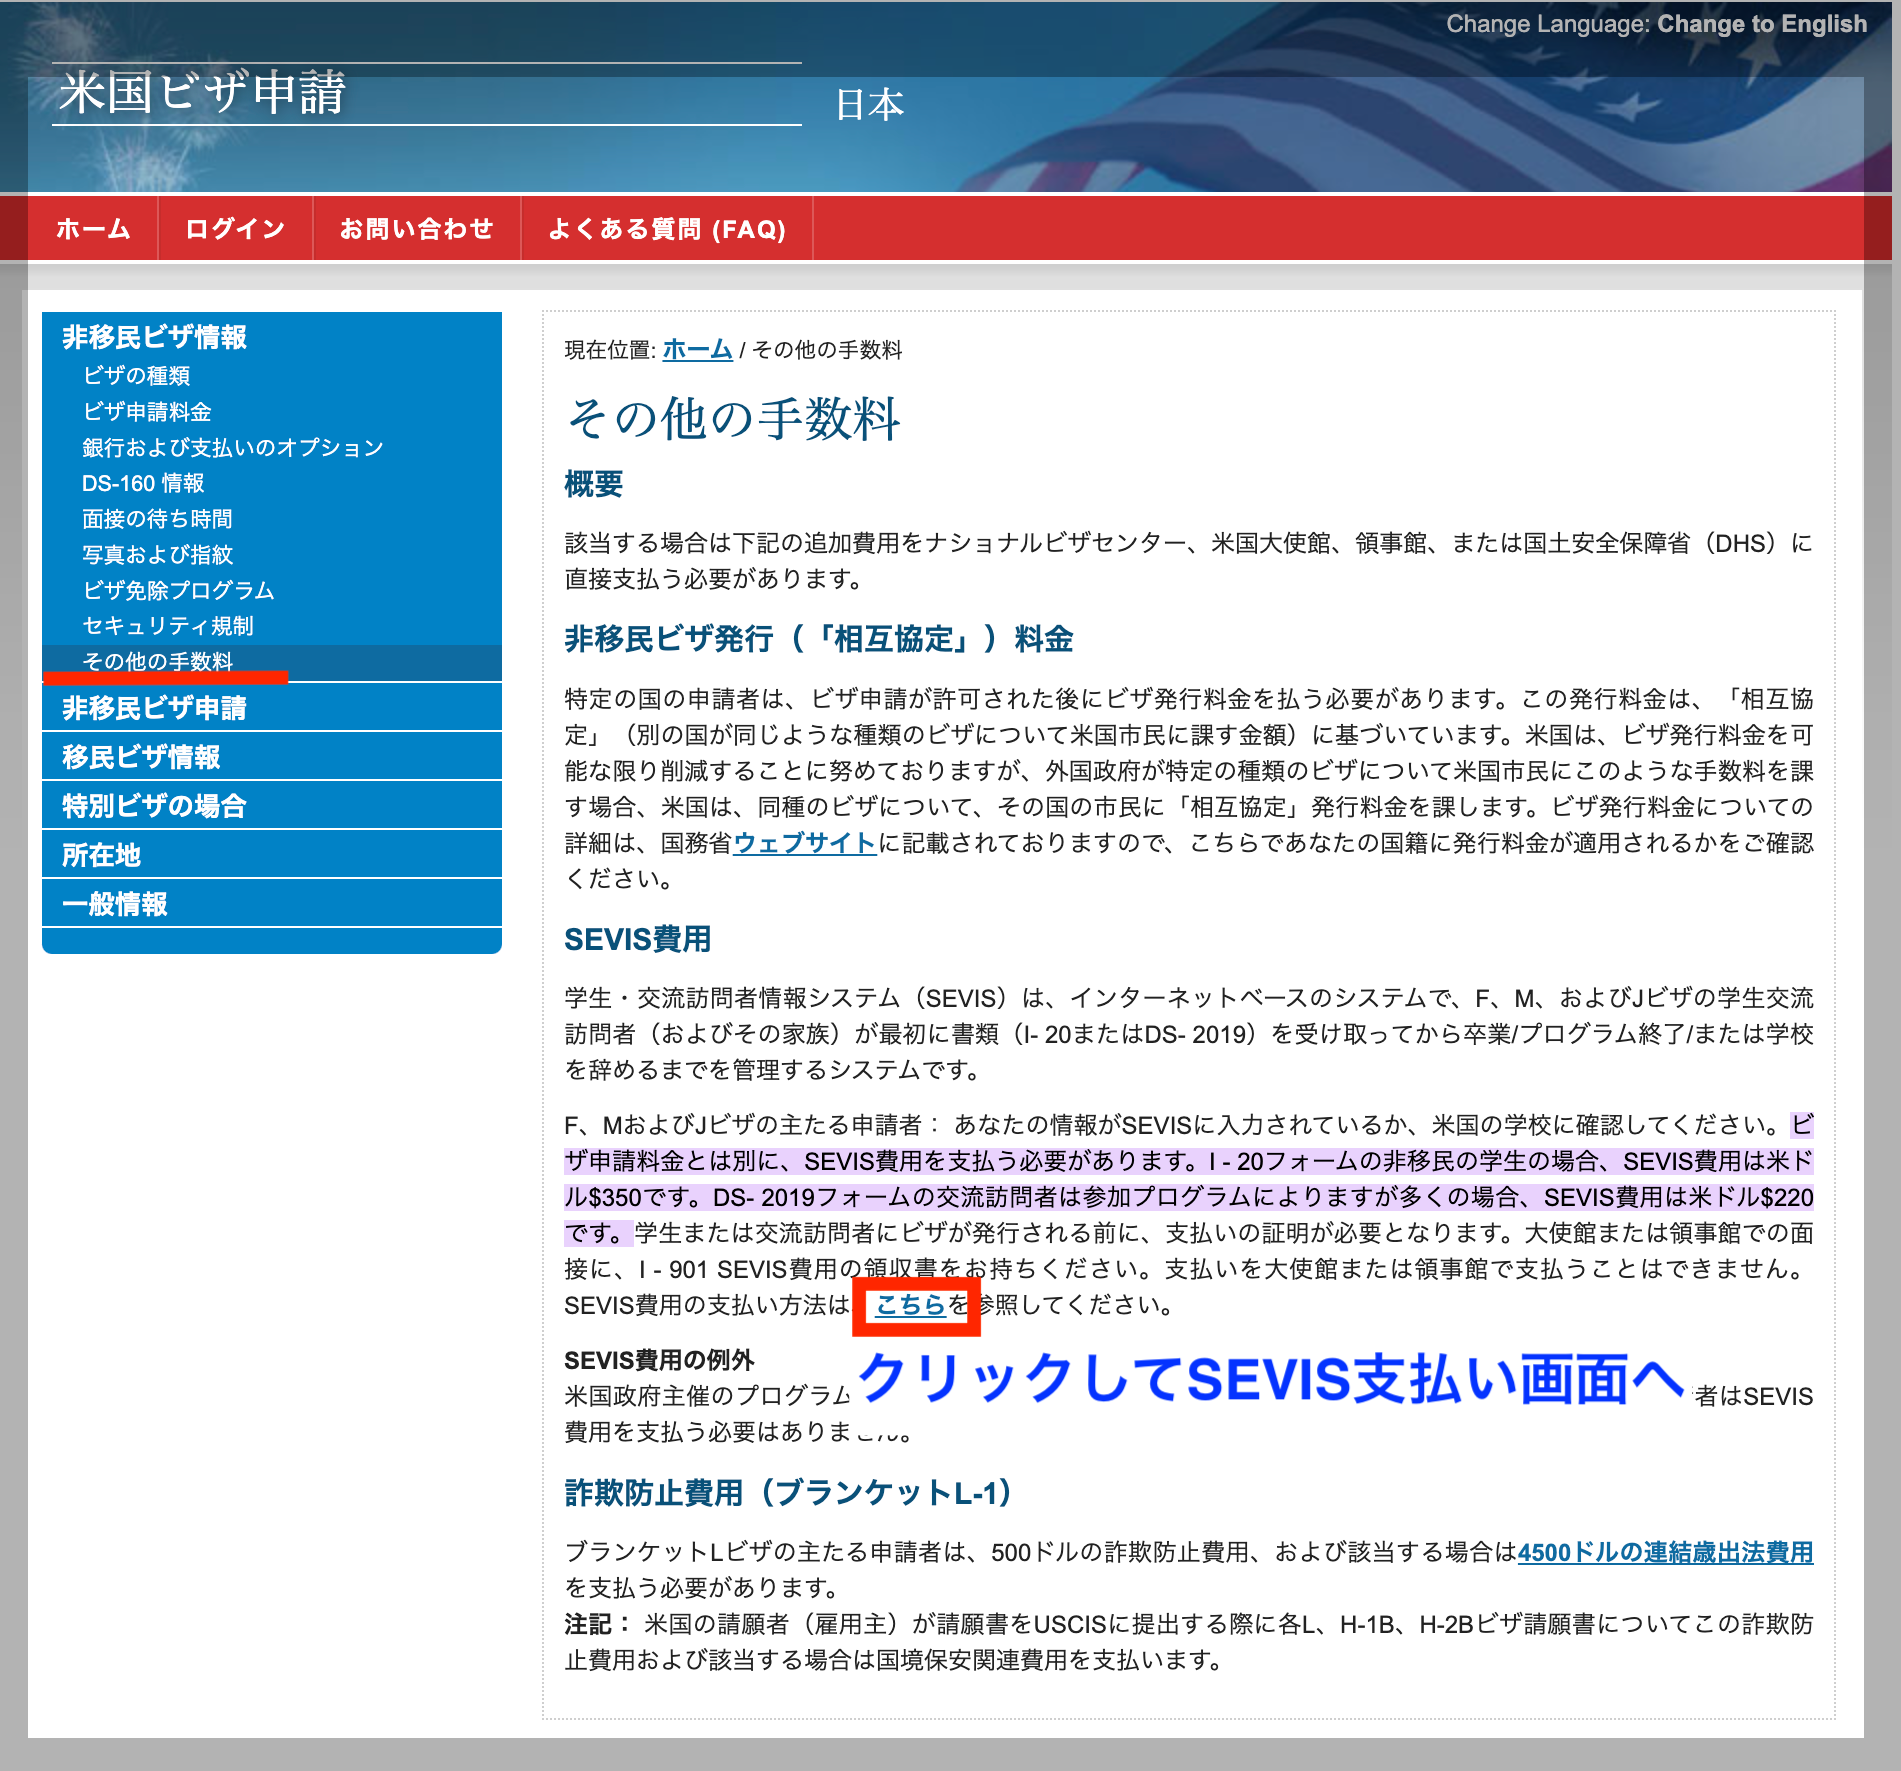Select ビザの種類 in the sidebar

click(136, 376)
